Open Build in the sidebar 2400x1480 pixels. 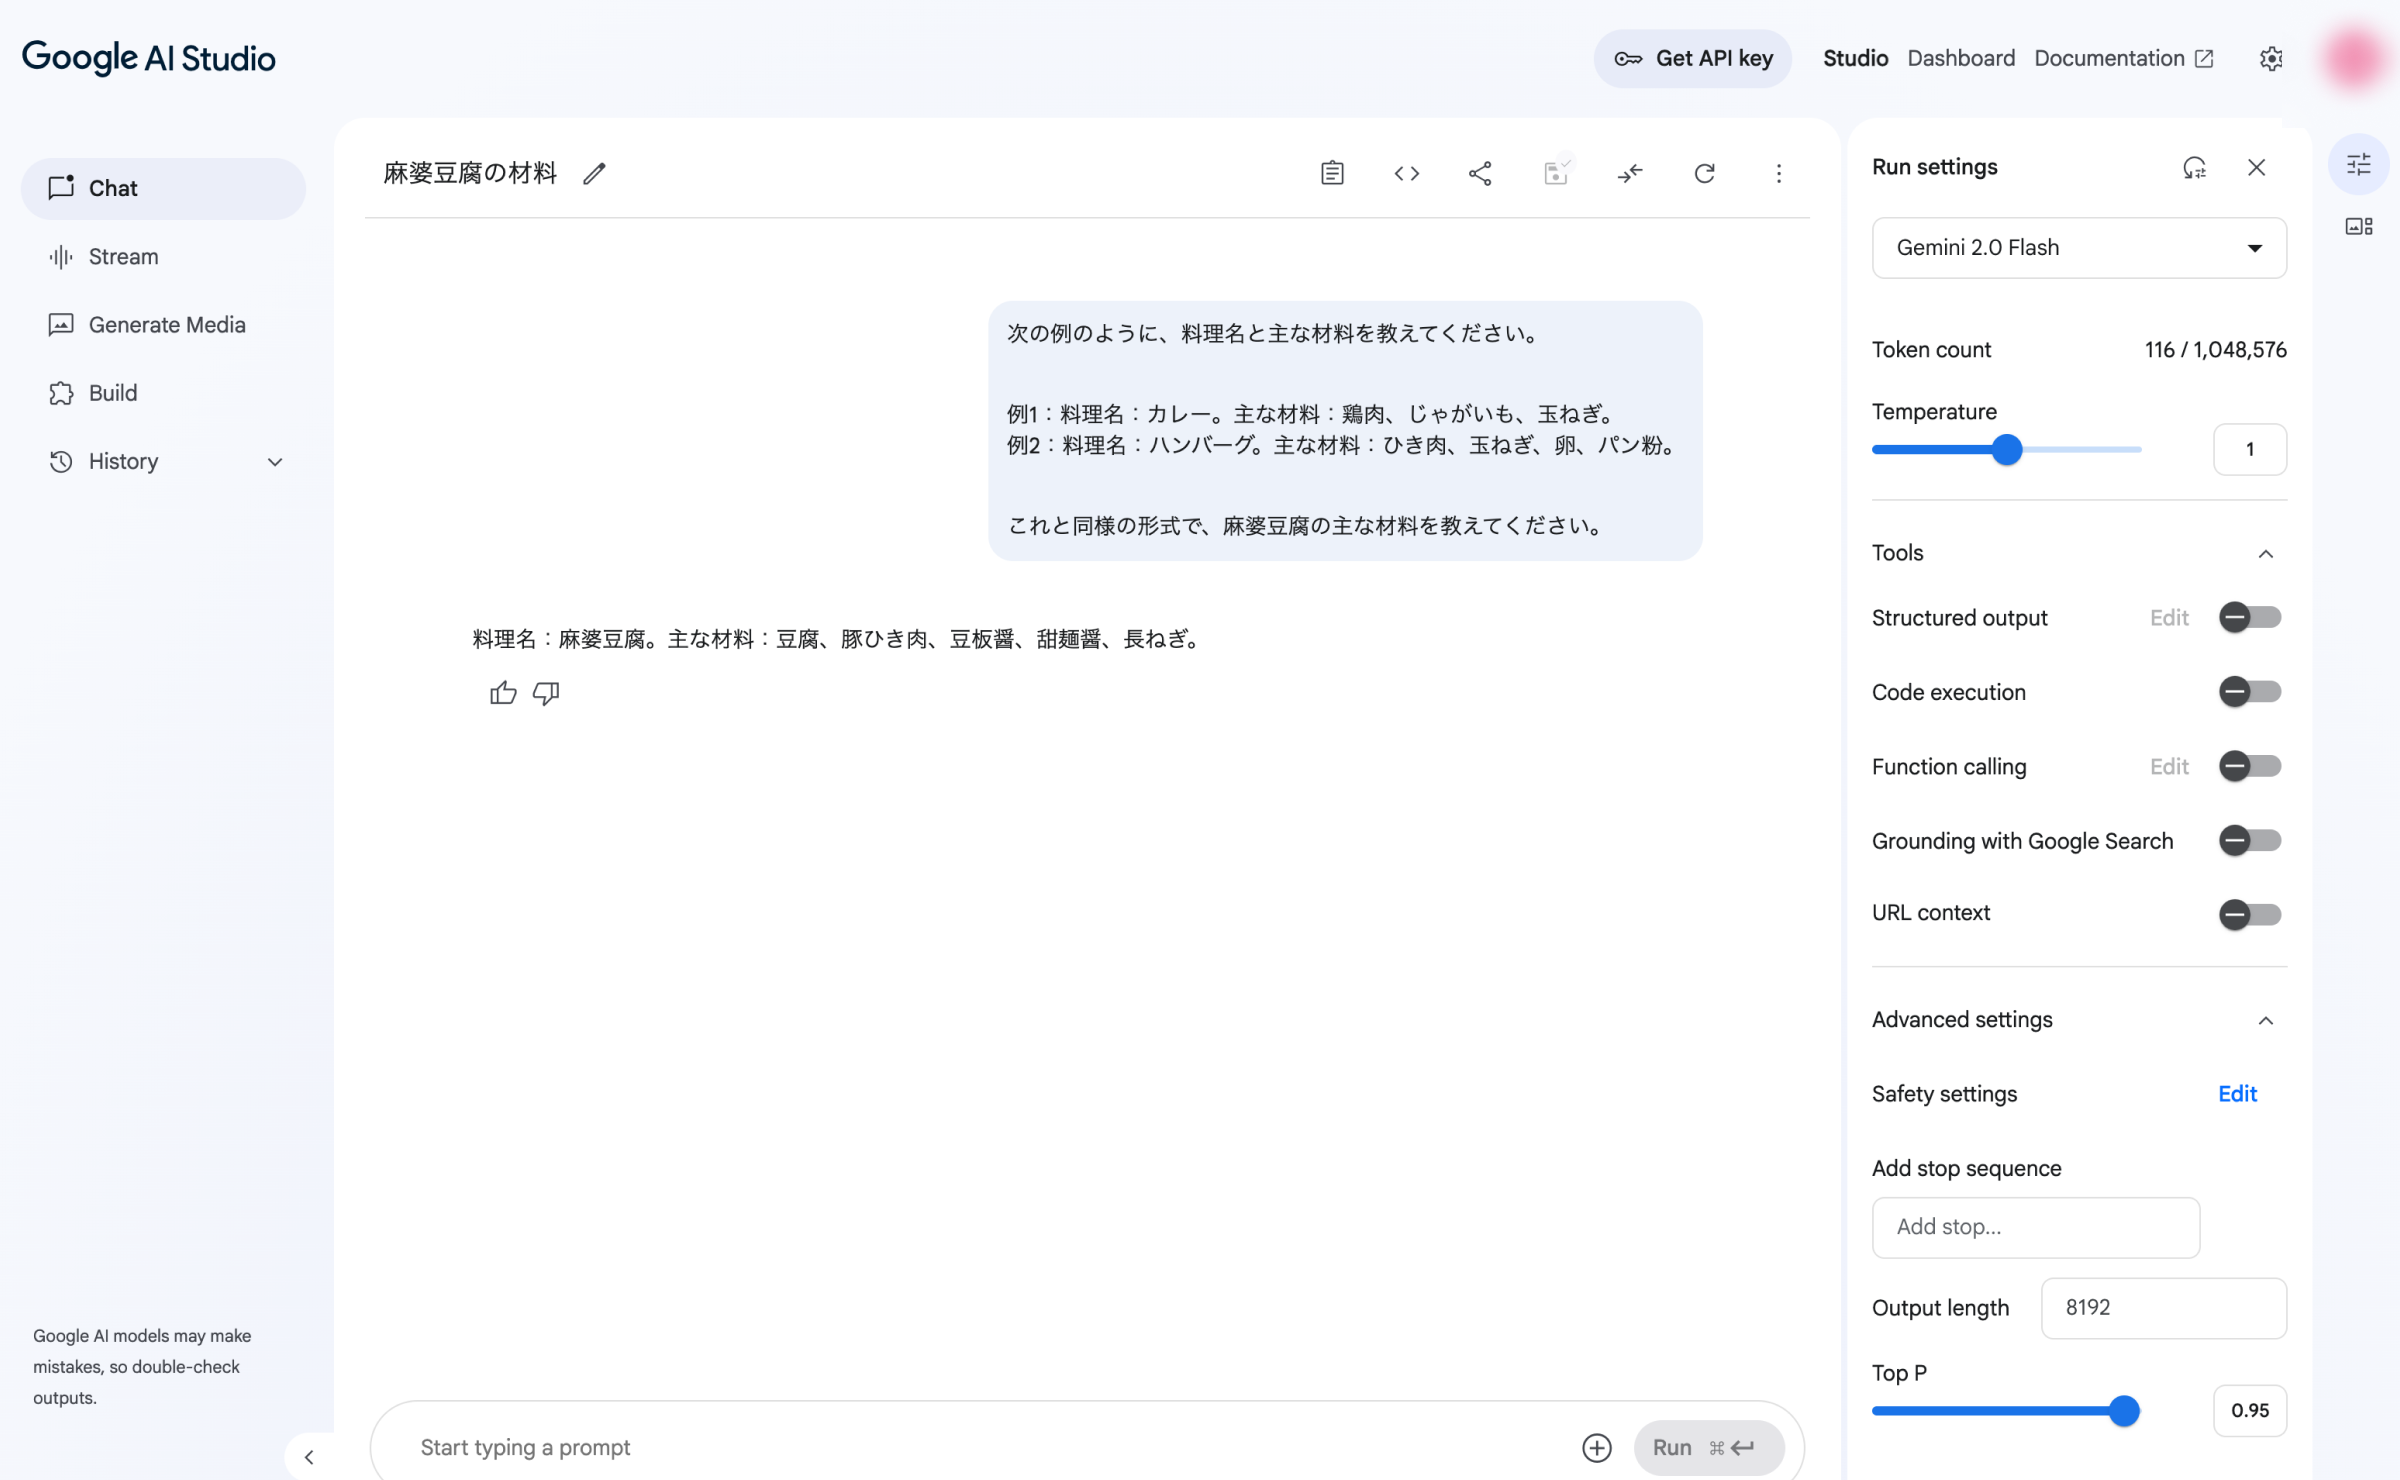click(163, 393)
